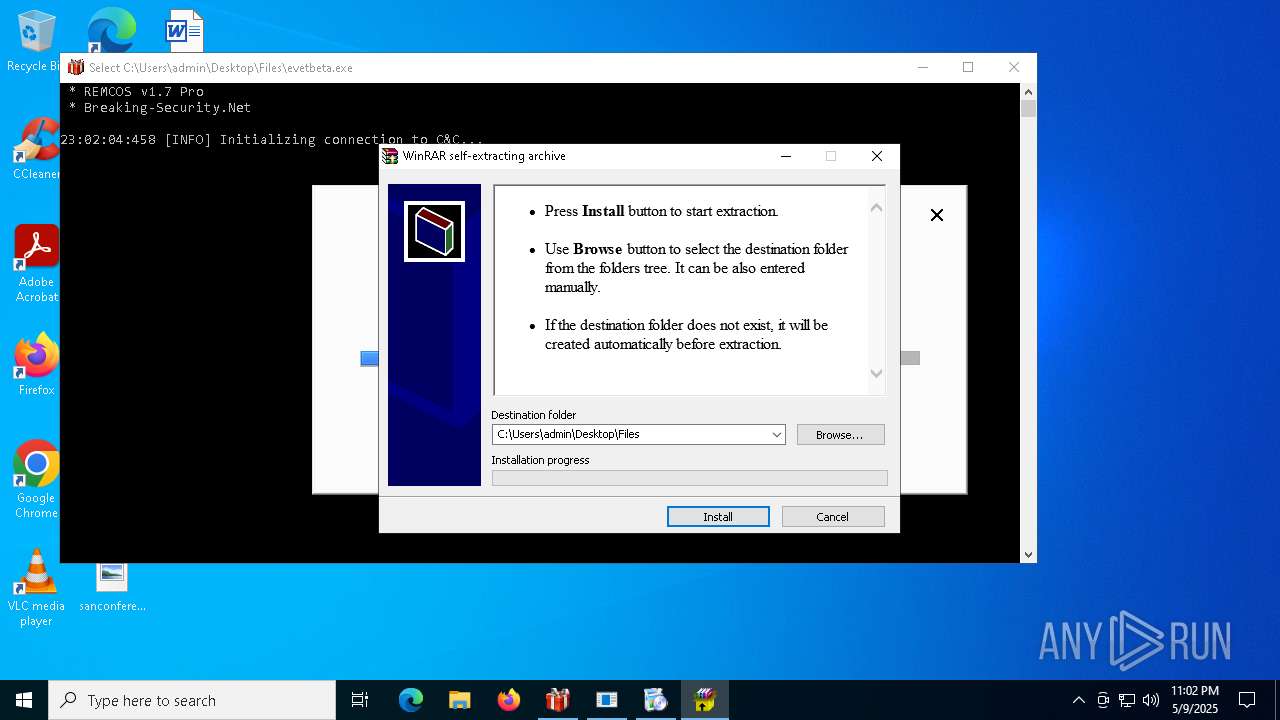Open Google Chrome desktop shortcut
Image resolution: width=1280 pixels, height=720 pixels.
36,479
